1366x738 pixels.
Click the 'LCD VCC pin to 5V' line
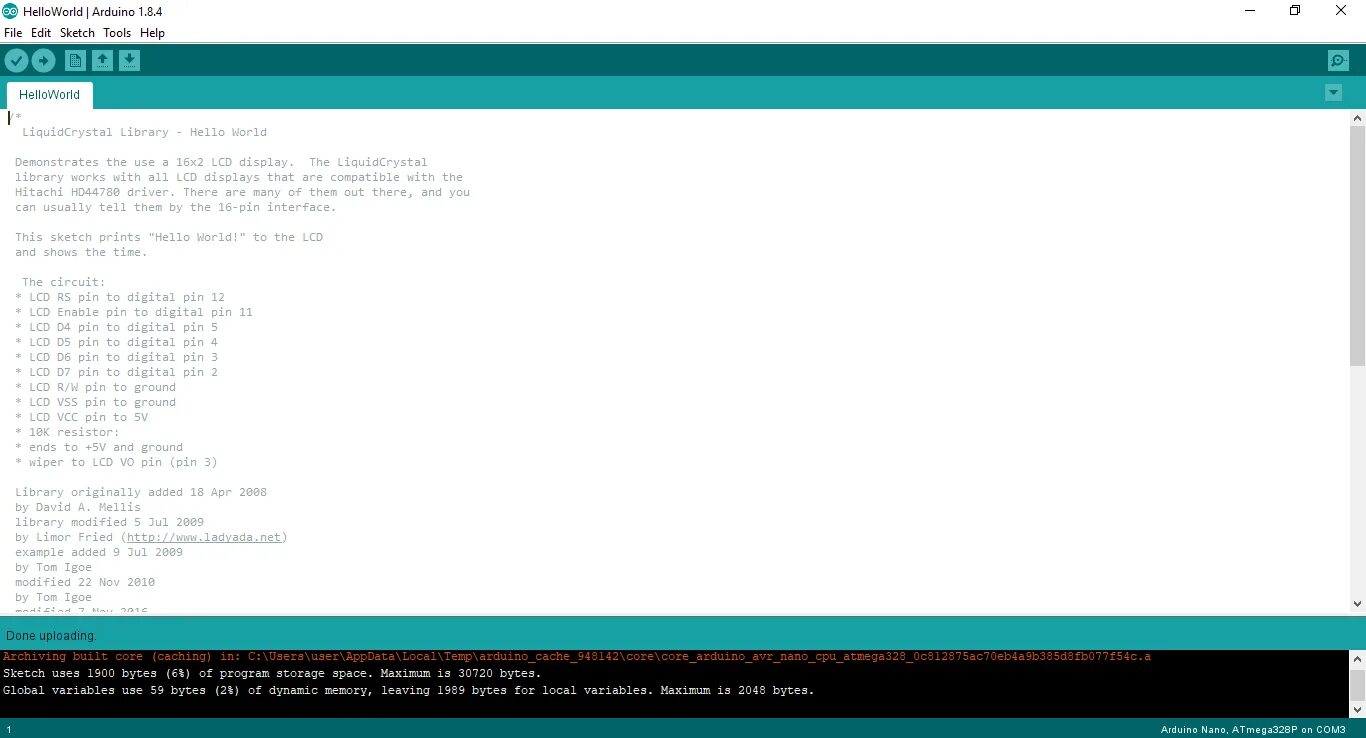[x=82, y=417]
